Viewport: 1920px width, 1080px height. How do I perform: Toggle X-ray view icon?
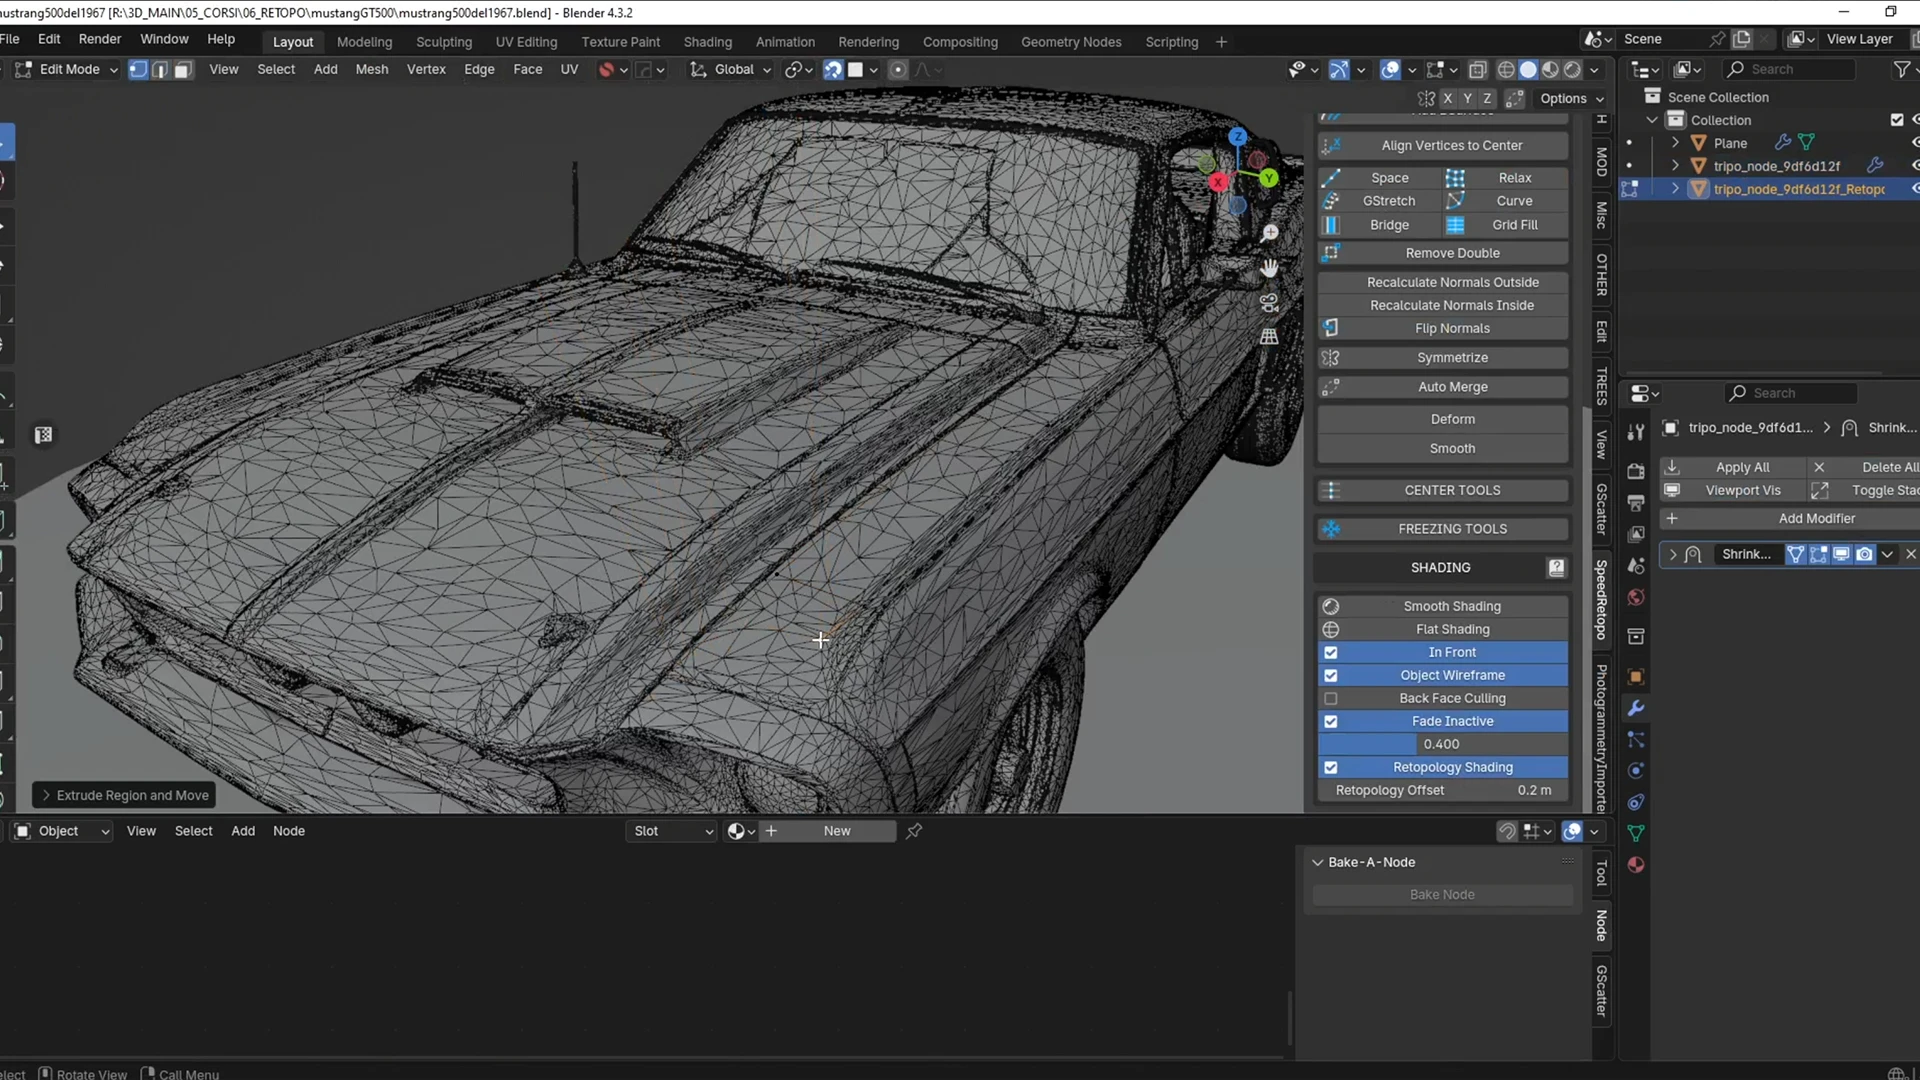click(x=1478, y=70)
